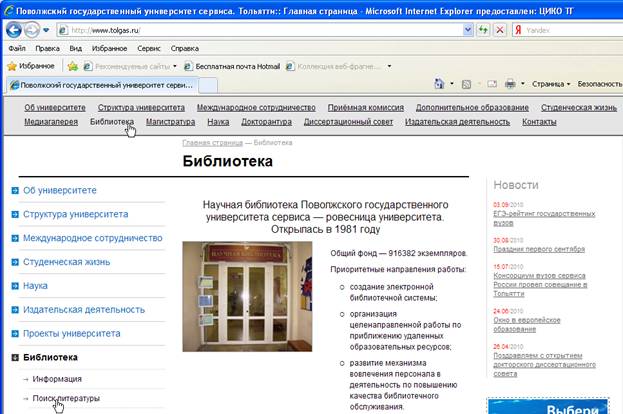Click the Print icon in command bar
The image size is (623, 414).
coord(510,84)
